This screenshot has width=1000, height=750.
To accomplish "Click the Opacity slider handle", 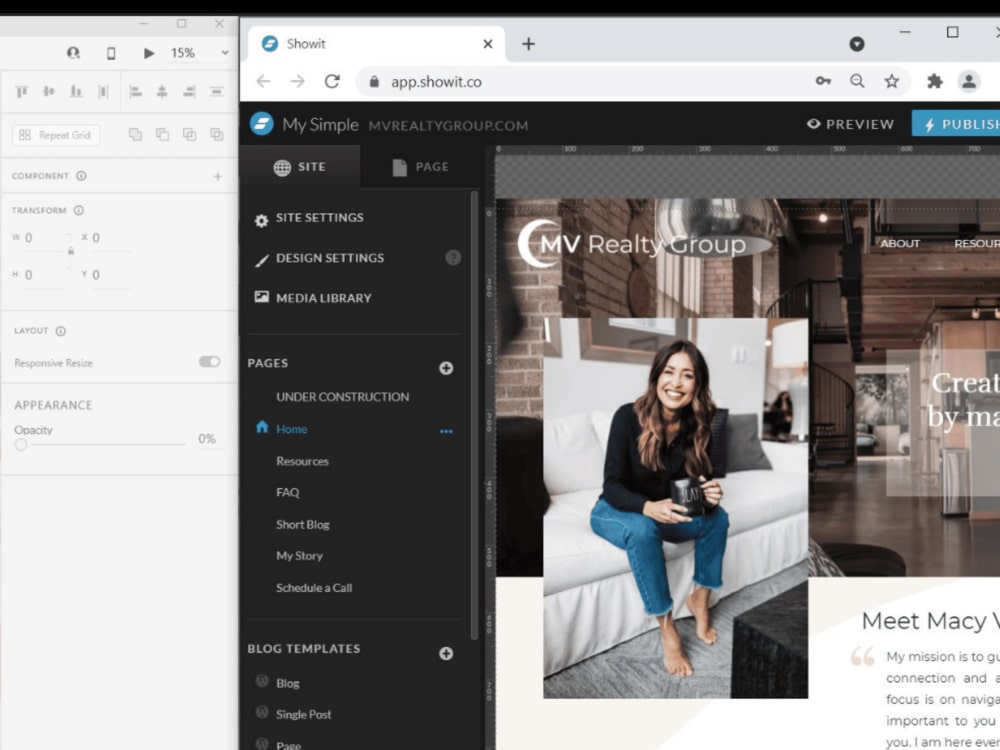I will point(21,444).
